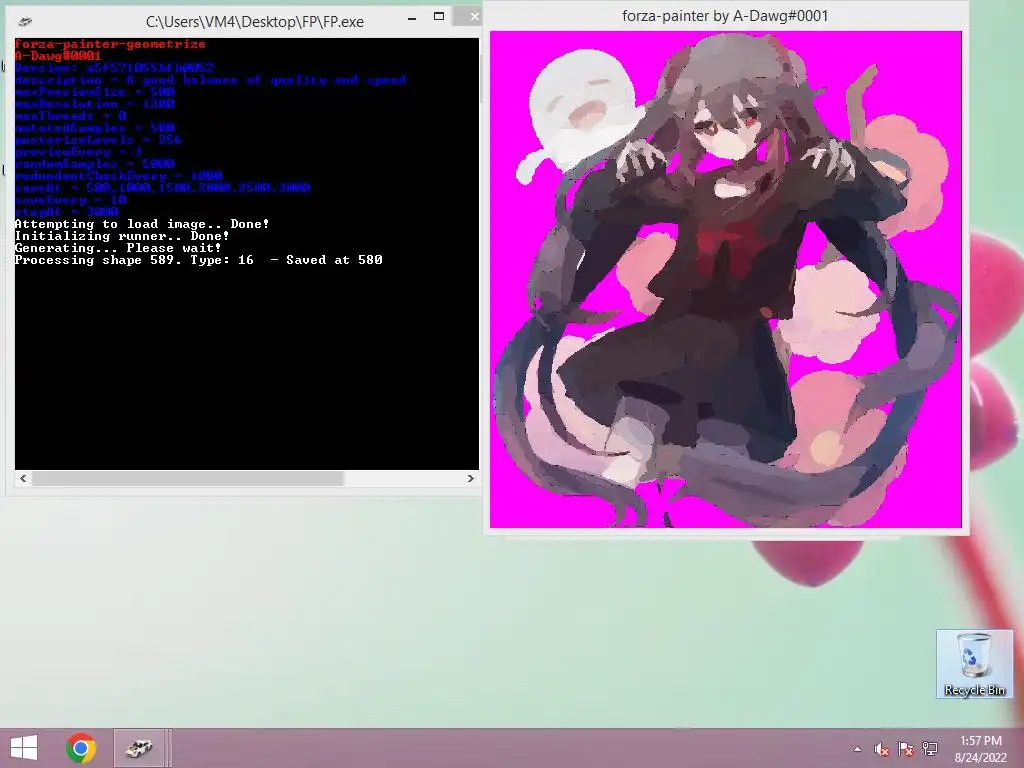Open the Windows Start menu
Viewport: 1024px width, 768px height.
[x=24, y=748]
